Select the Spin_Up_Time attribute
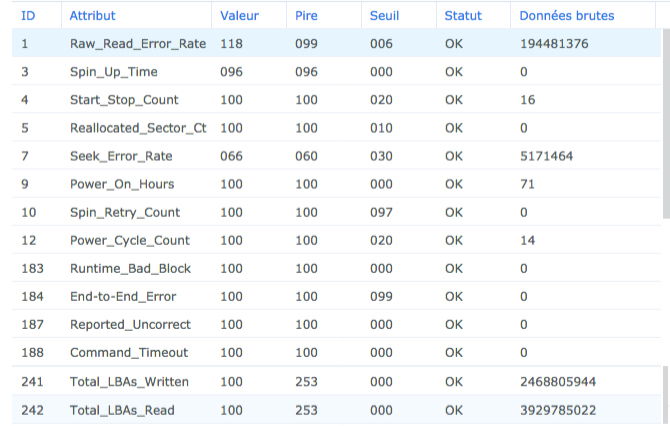 [114, 72]
